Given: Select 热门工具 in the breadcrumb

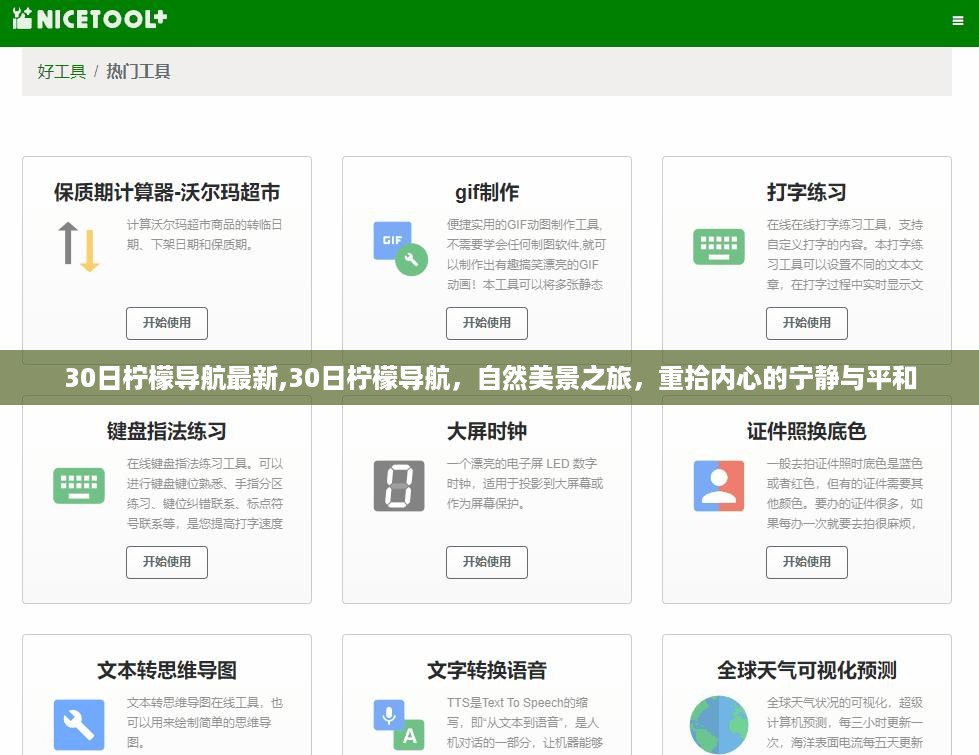Looking at the screenshot, I should 138,72.
